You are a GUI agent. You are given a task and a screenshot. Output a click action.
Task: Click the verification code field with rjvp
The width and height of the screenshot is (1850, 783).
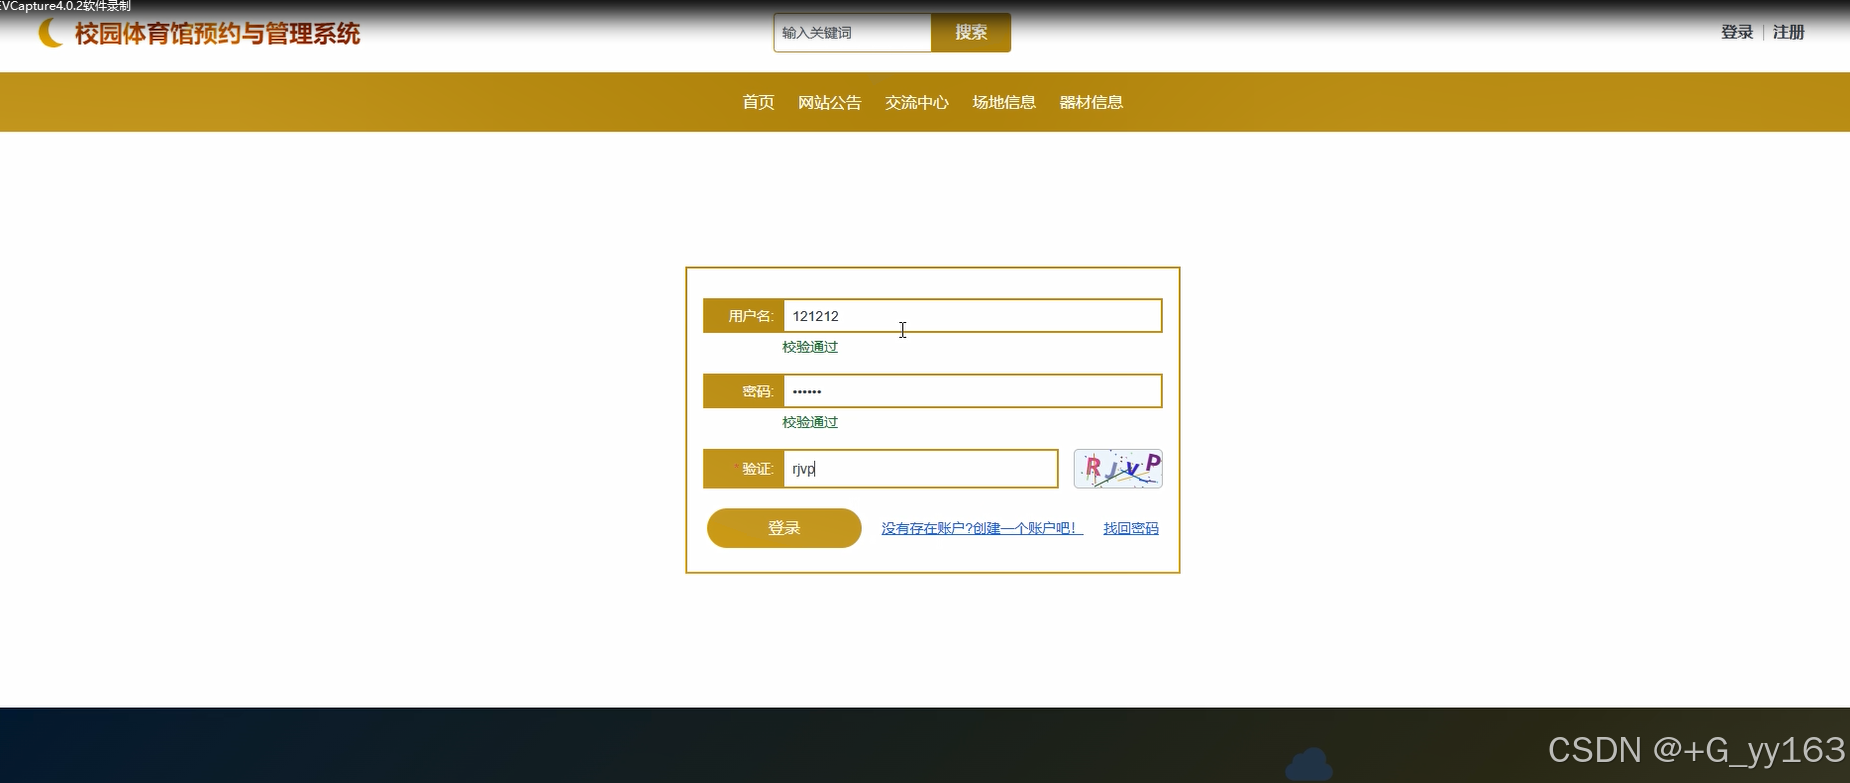point(920,469)
